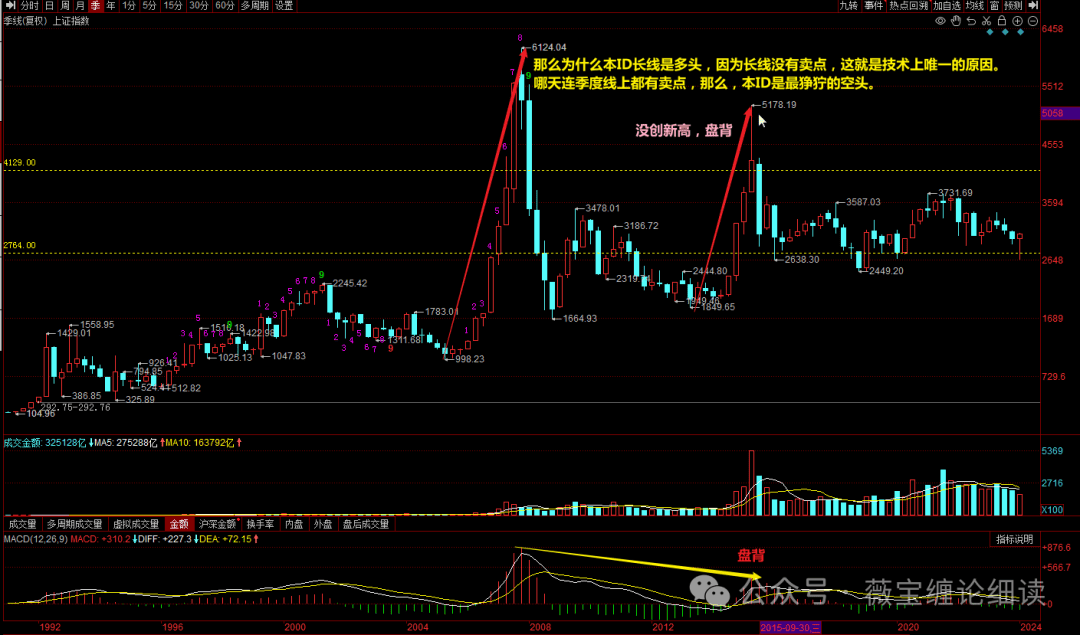The width and height of the screenshot is (1080, 635).
Task: Click the 6124.04 peak price label
Action: [549, 48]
